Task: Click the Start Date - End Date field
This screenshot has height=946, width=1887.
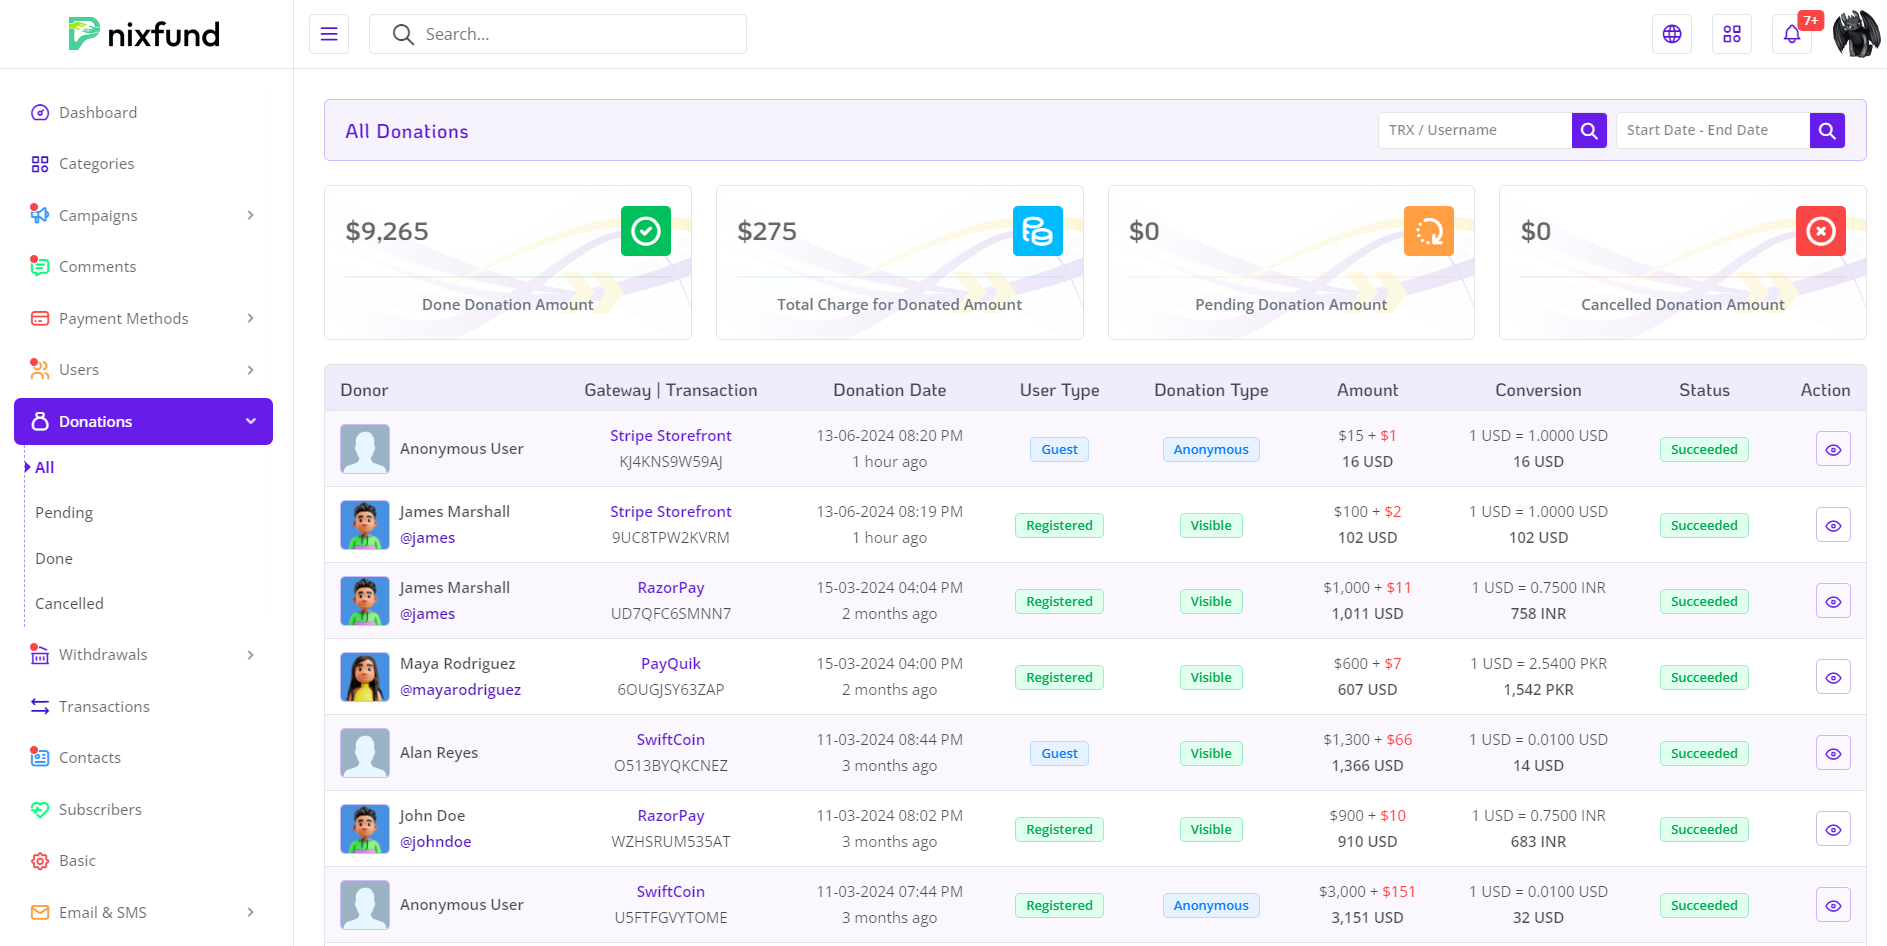Action: 1712,130
